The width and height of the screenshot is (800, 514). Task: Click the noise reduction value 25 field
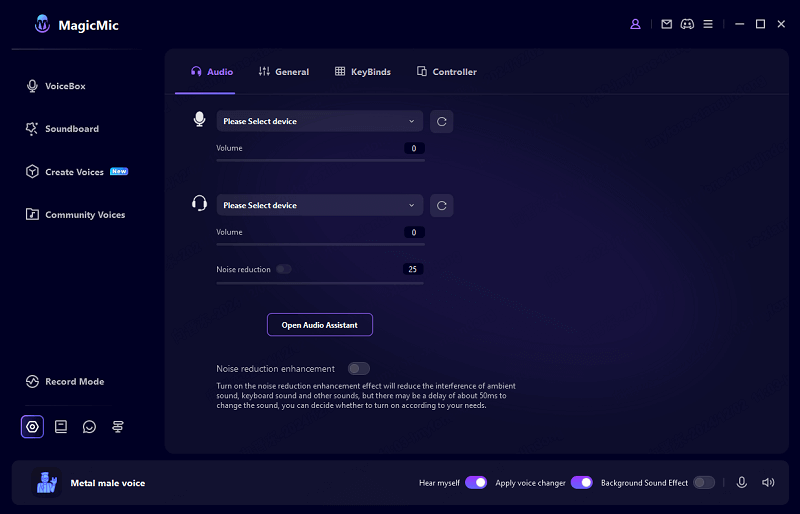413,269
